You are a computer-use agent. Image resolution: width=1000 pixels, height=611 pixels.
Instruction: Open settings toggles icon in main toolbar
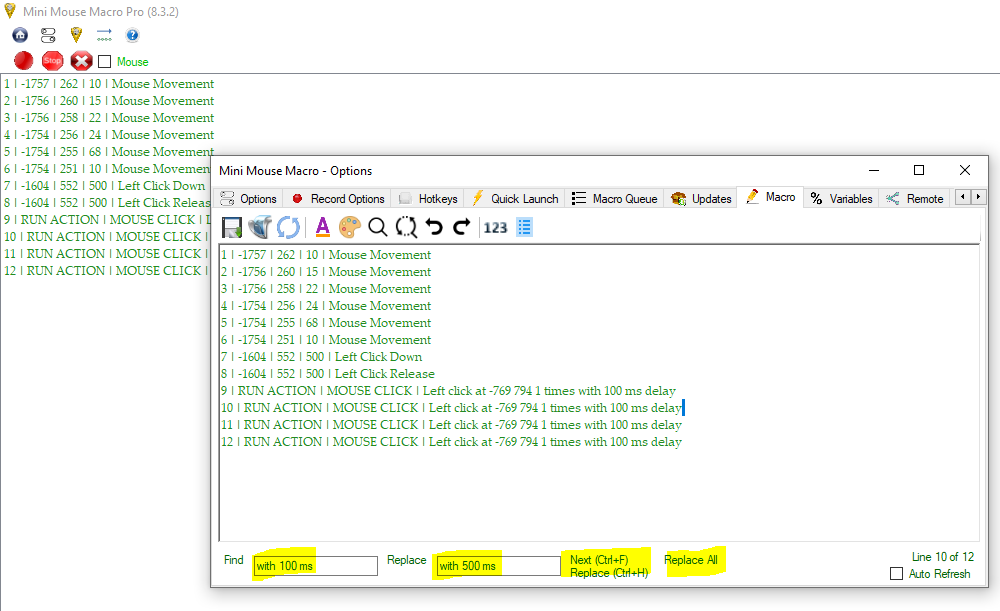click(48, 35)
